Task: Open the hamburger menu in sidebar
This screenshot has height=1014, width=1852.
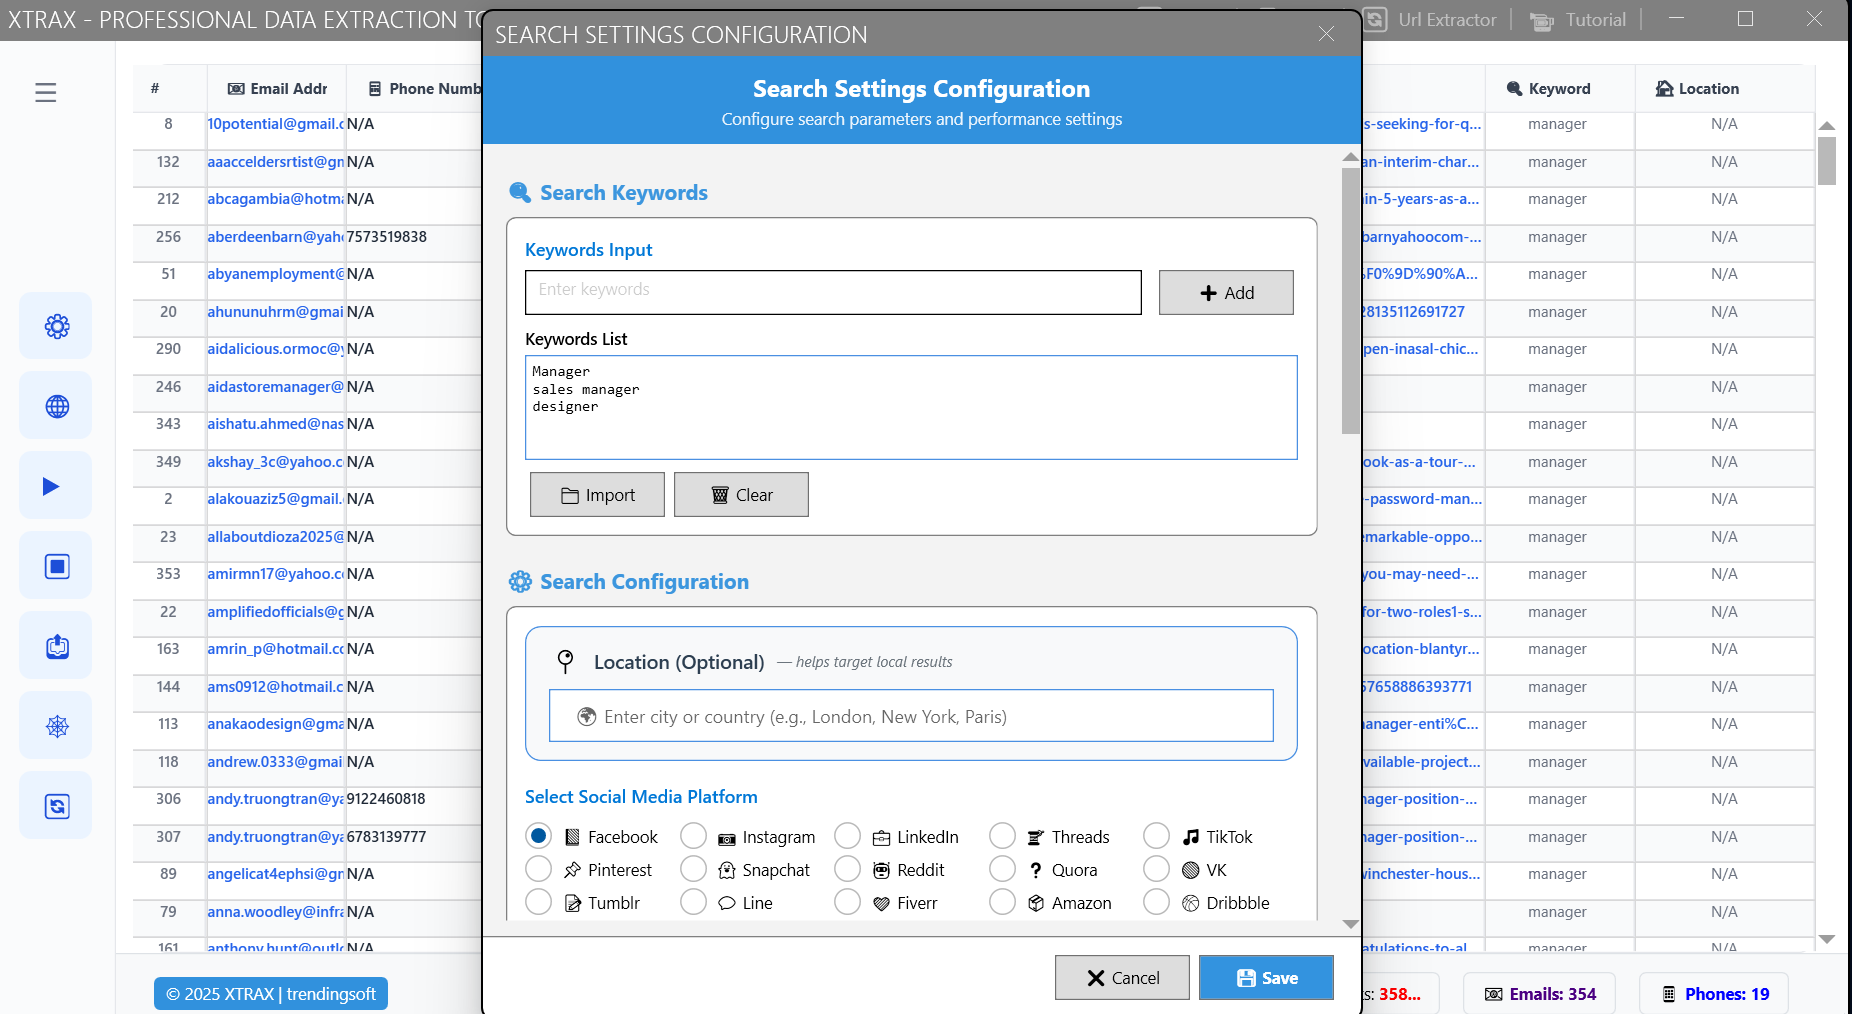Action: tap(46, 93)
